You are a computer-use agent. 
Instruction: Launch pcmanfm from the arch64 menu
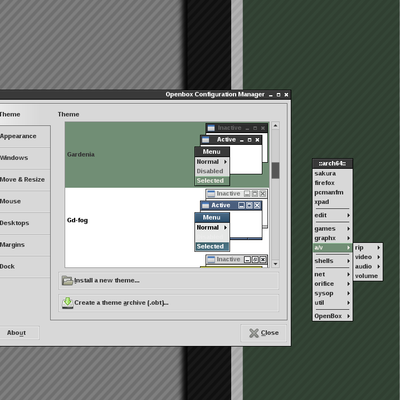[x=332, y=192]
